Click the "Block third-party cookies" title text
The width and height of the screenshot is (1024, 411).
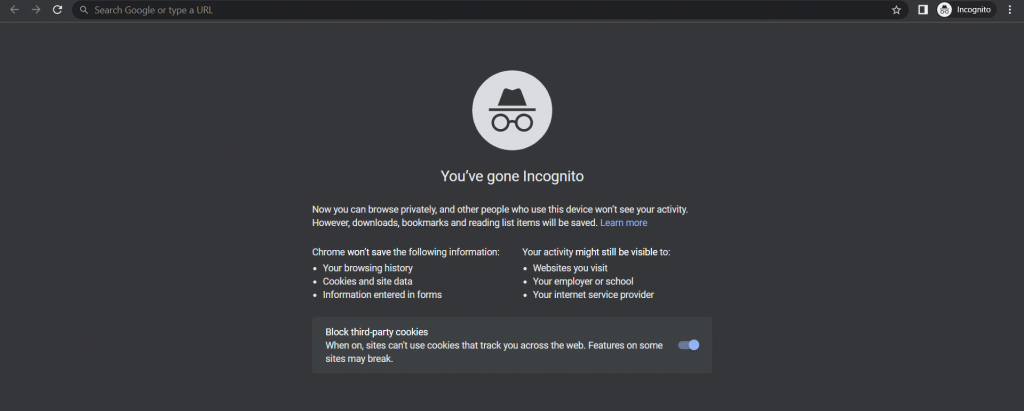pyautogui.click(x=376, y=332)
